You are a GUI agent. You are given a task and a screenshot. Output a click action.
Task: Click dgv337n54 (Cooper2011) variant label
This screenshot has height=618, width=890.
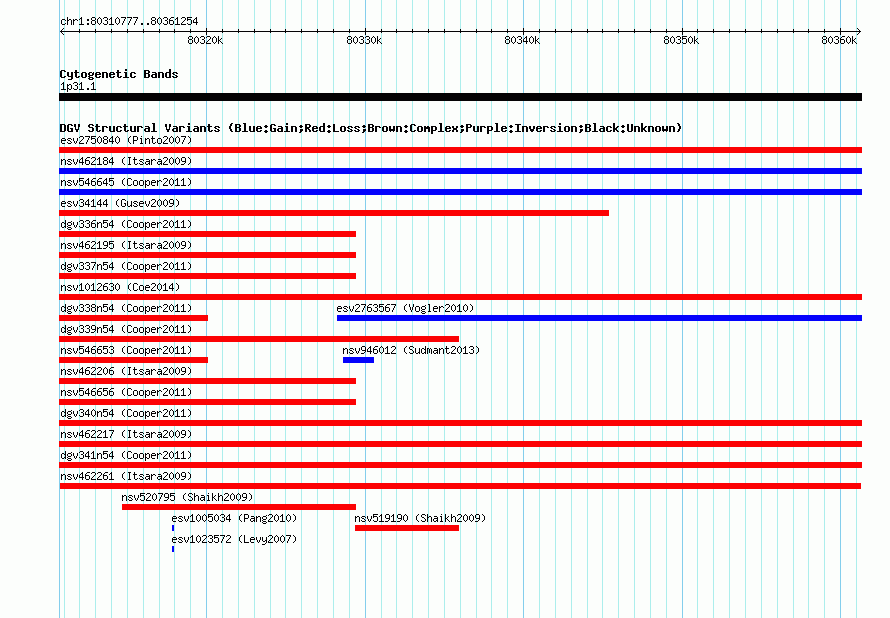126,266
